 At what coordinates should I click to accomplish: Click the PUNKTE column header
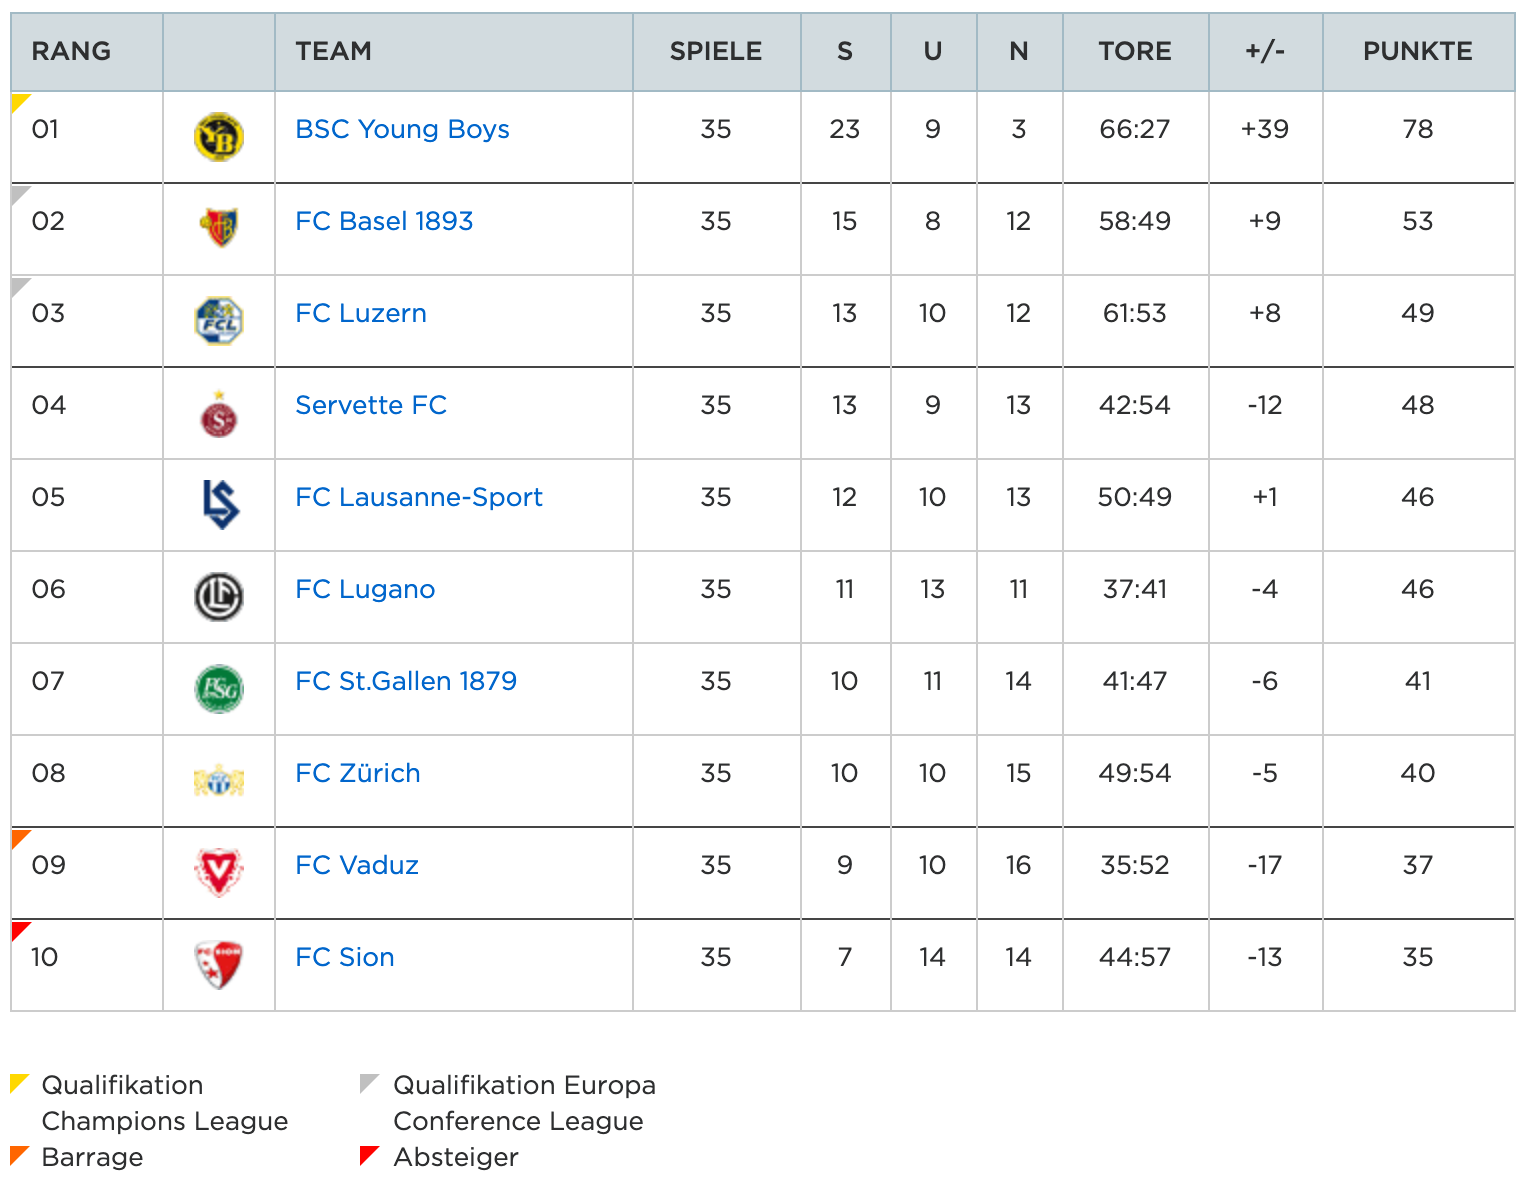[x=1417, y=51]
